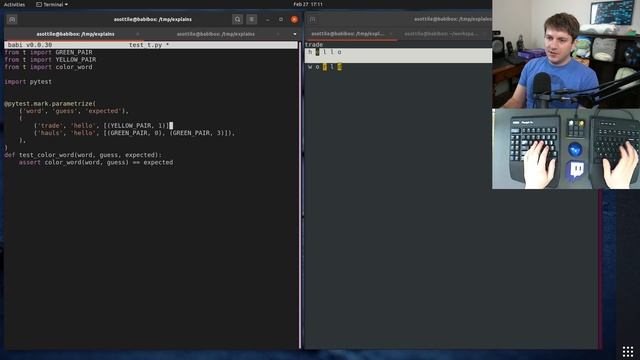This screenshot has width=640, height=360.
Task: Open the Terminal application menu in top bar
Action: (x=52, y=4)
